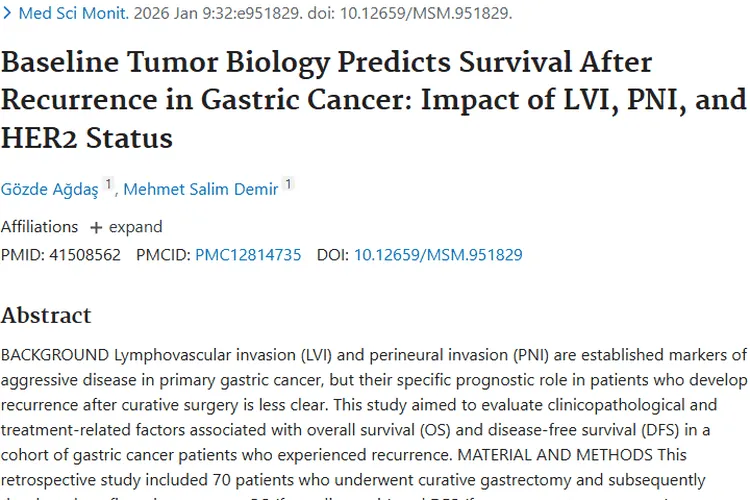The image size is (750, 500).
Task: Click the plus icon beside Affiliations
Action: click(x=96, y=227)
